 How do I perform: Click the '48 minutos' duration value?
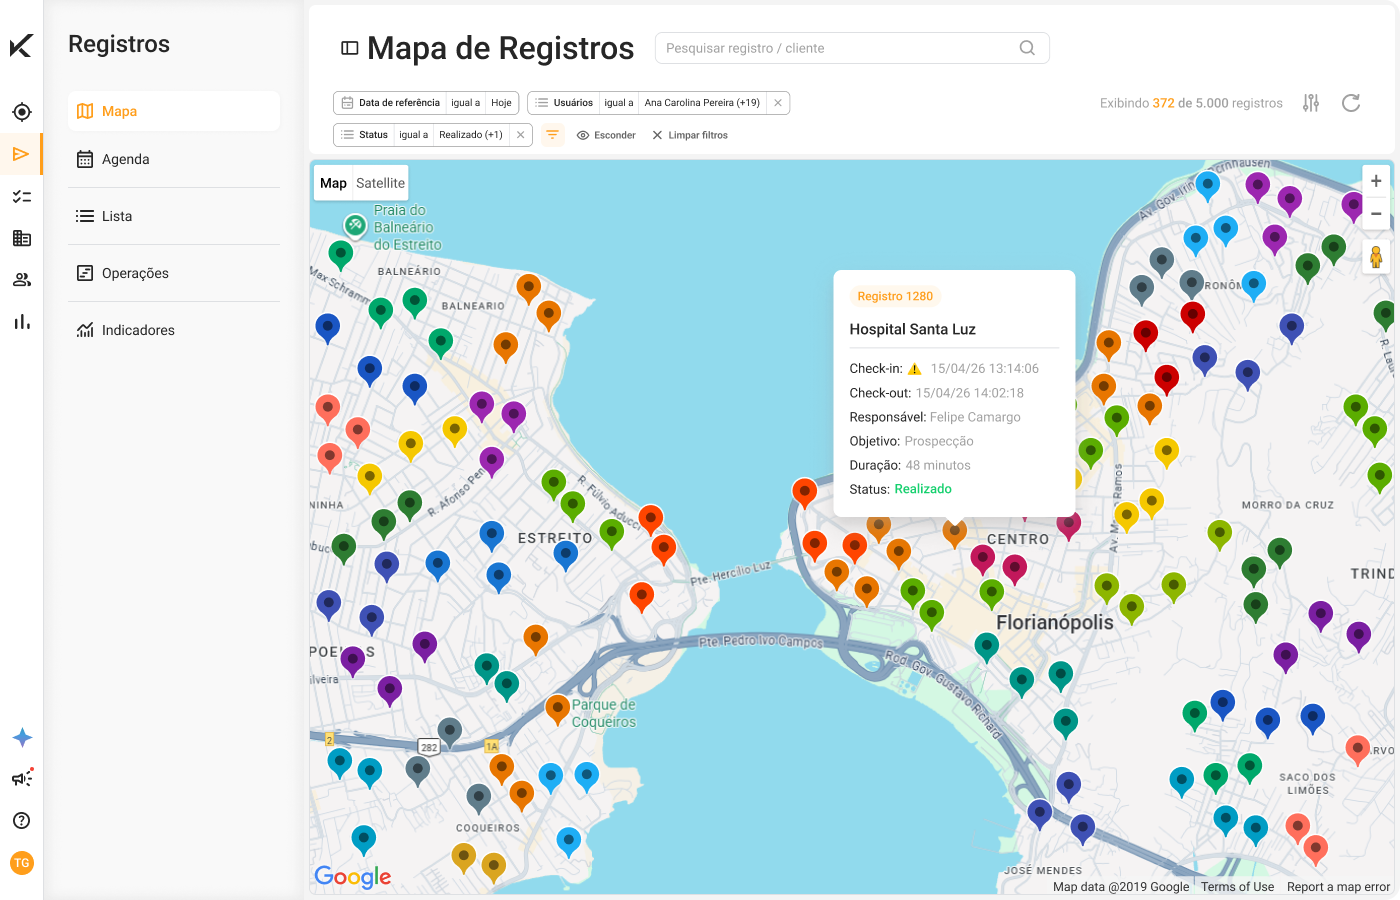(938, 465)
